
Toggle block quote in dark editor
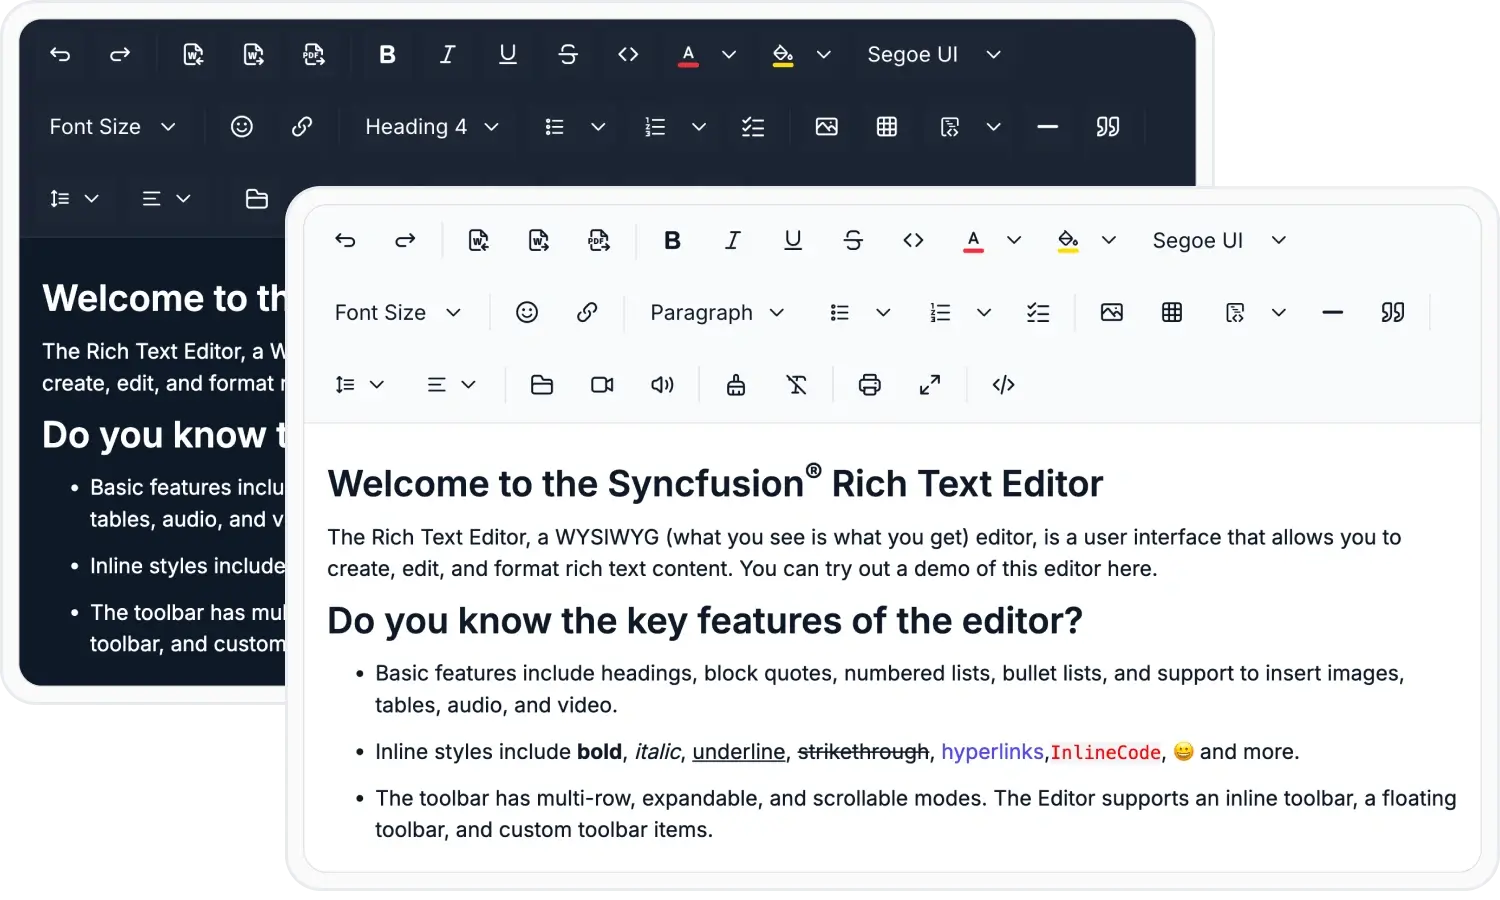coord(1108,127)
